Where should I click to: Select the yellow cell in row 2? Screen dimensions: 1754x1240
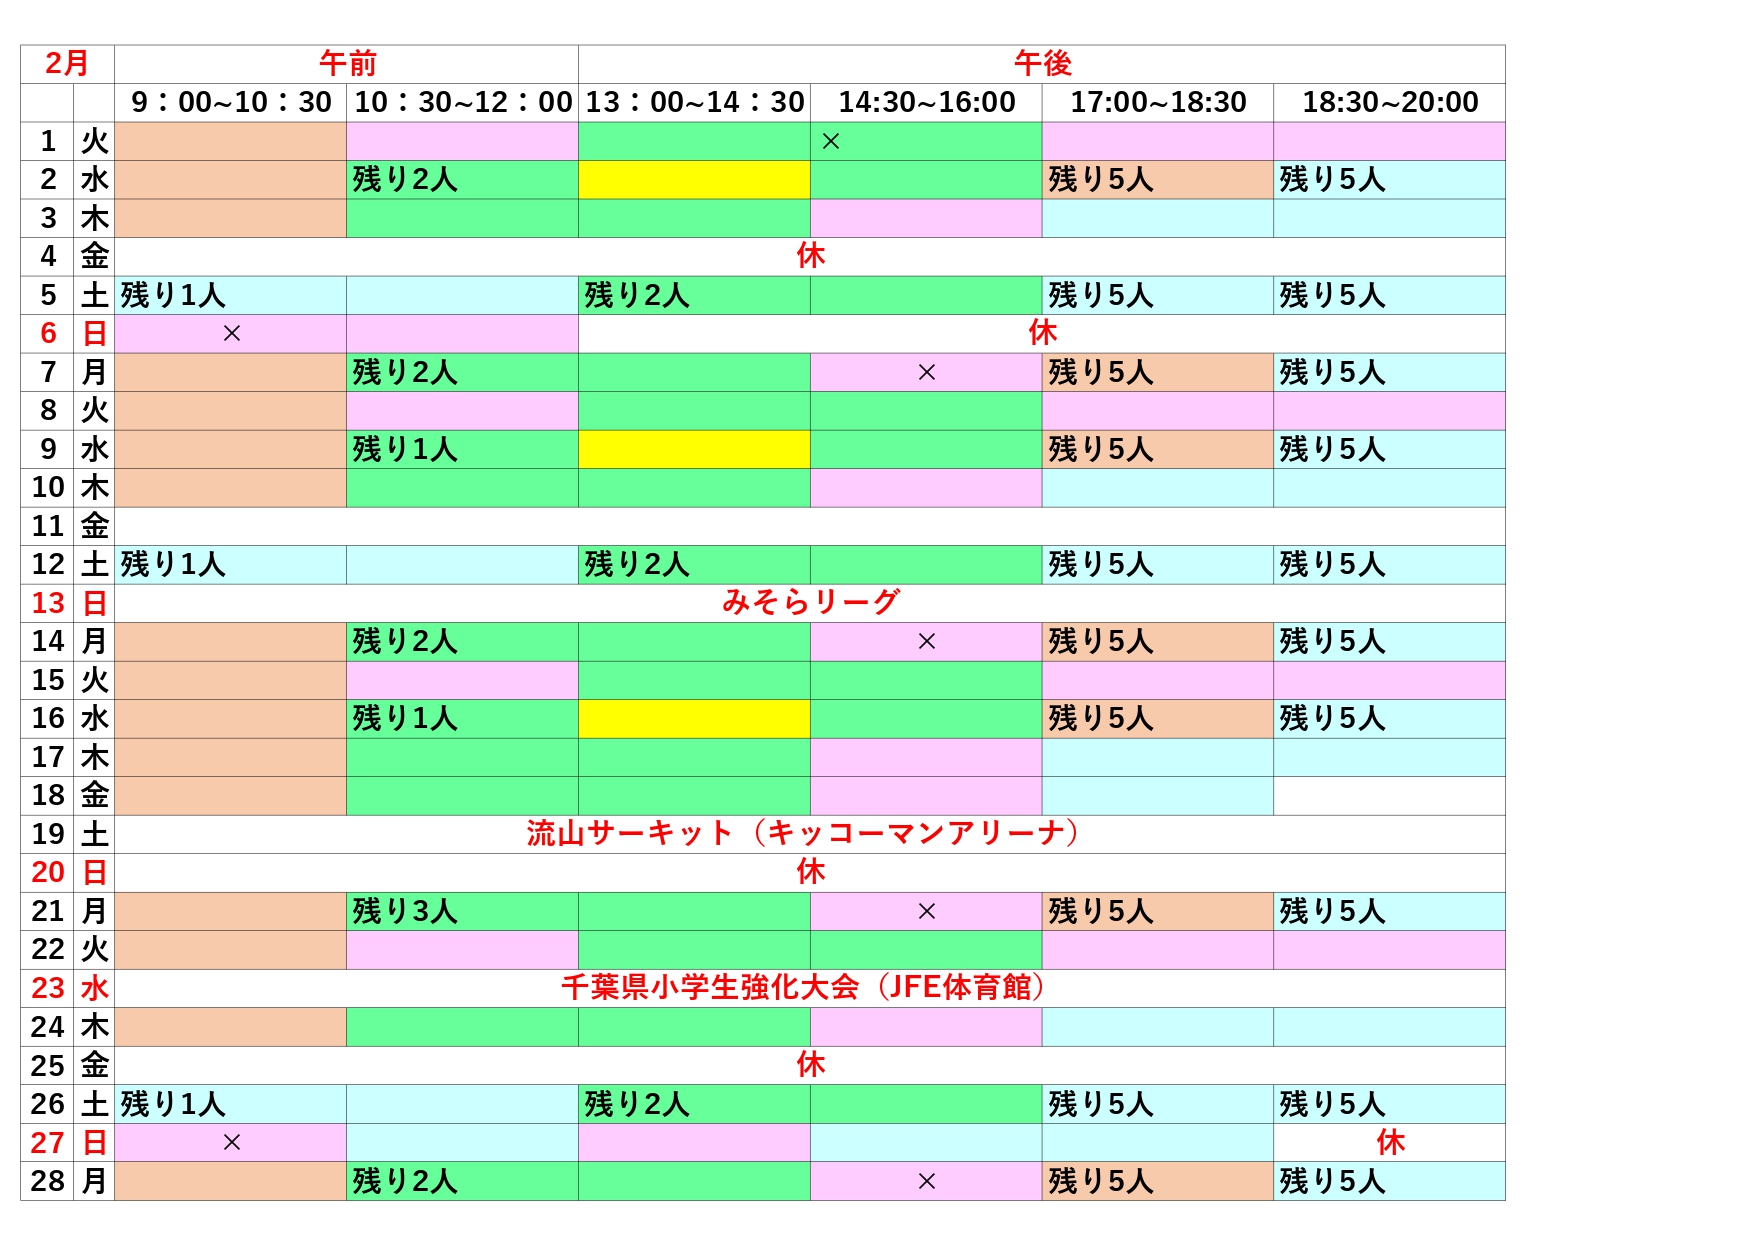tap(695, 180)
